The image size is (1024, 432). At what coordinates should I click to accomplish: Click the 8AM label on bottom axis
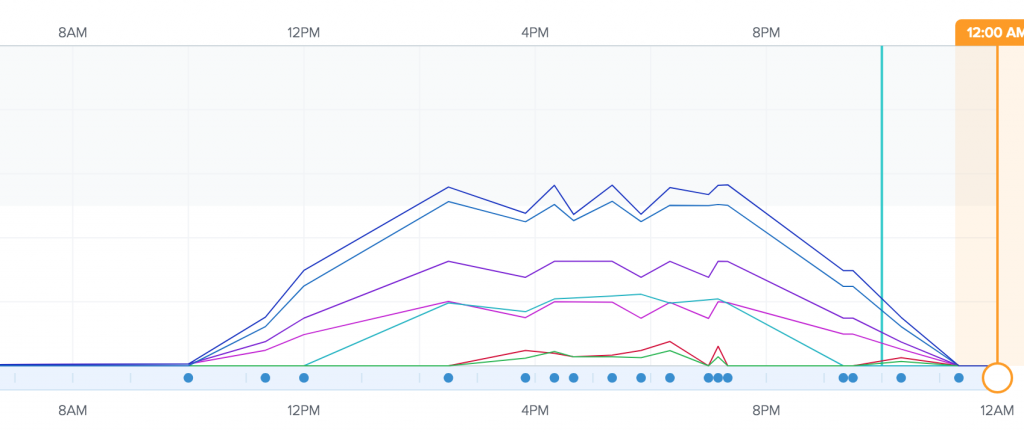pos(73,411)
